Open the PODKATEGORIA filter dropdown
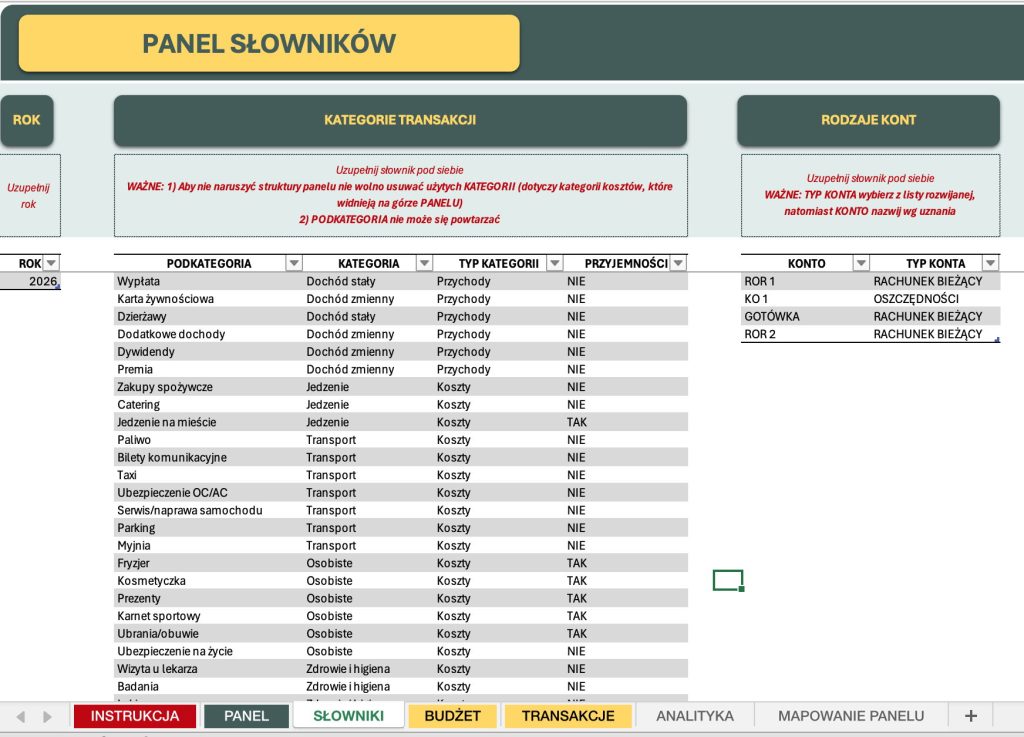Screen dimensions: 1024x737 (x=294, y=263)
